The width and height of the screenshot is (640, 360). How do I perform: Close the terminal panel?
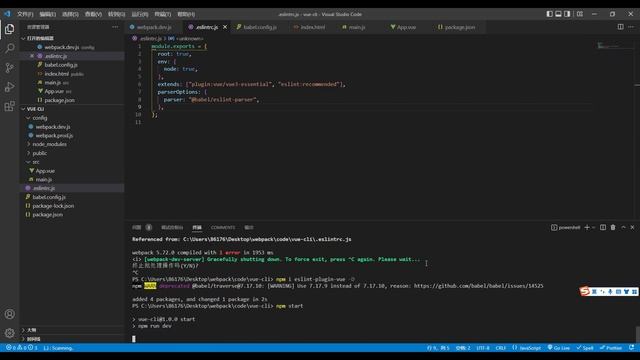pos(632,227)
